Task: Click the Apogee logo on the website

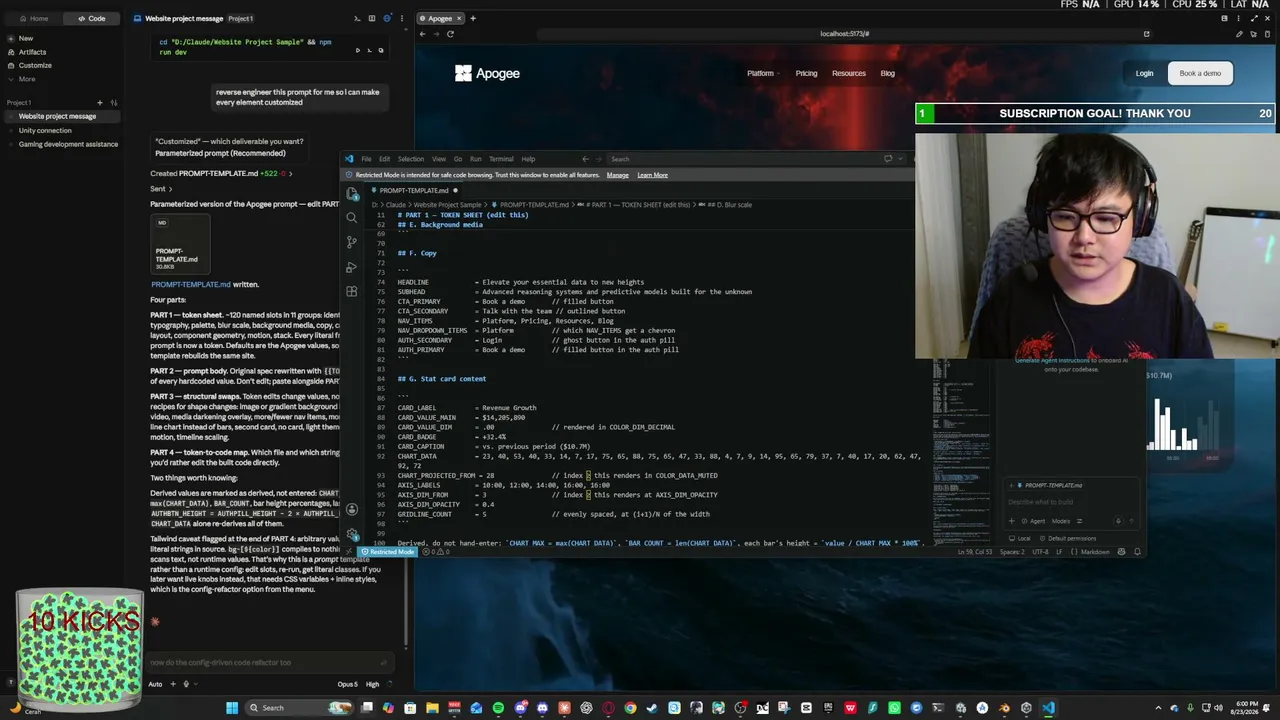Action: click(487, 73)
